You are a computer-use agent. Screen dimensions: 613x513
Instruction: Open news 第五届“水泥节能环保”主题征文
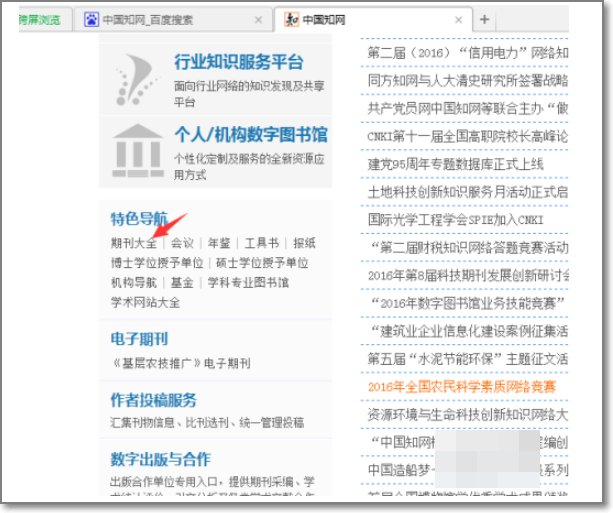pyautogui.click(x=468, y=359)
